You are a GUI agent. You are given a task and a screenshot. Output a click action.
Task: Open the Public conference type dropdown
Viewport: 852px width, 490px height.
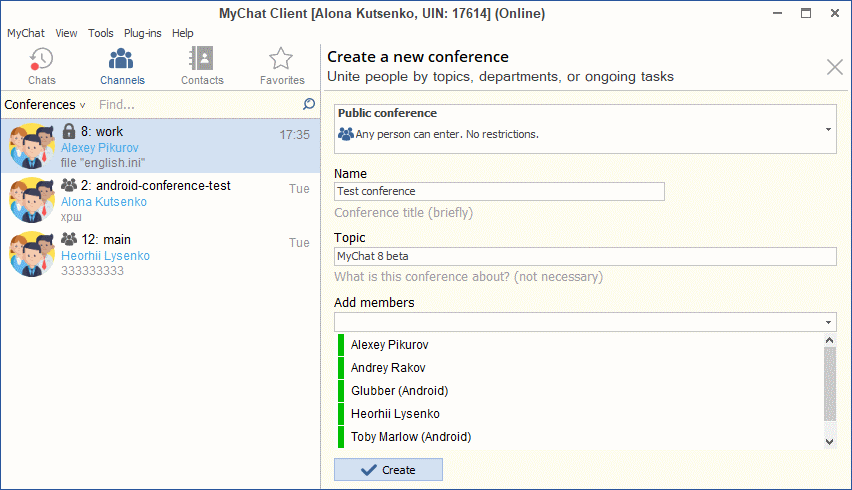[828, 129]
